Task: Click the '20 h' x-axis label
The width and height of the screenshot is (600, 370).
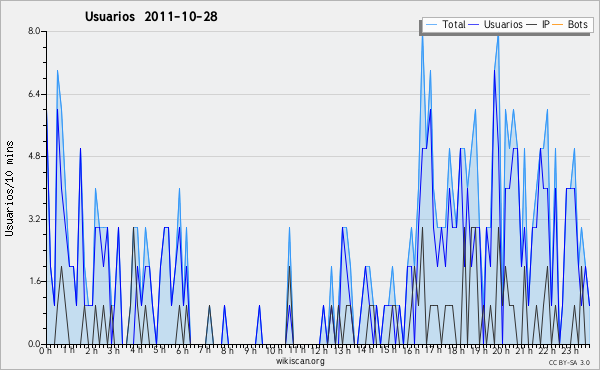Action: coord(501,350)
